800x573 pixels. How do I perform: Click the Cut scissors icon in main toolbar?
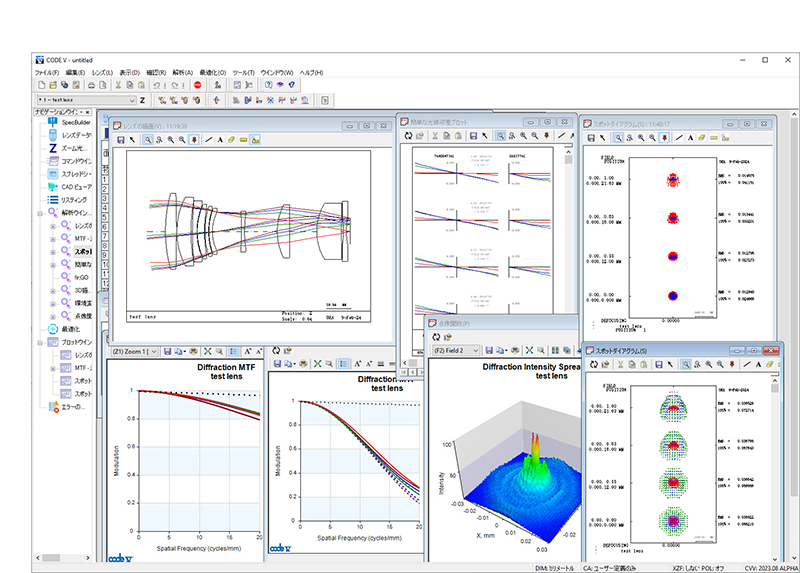coord(118,85)
